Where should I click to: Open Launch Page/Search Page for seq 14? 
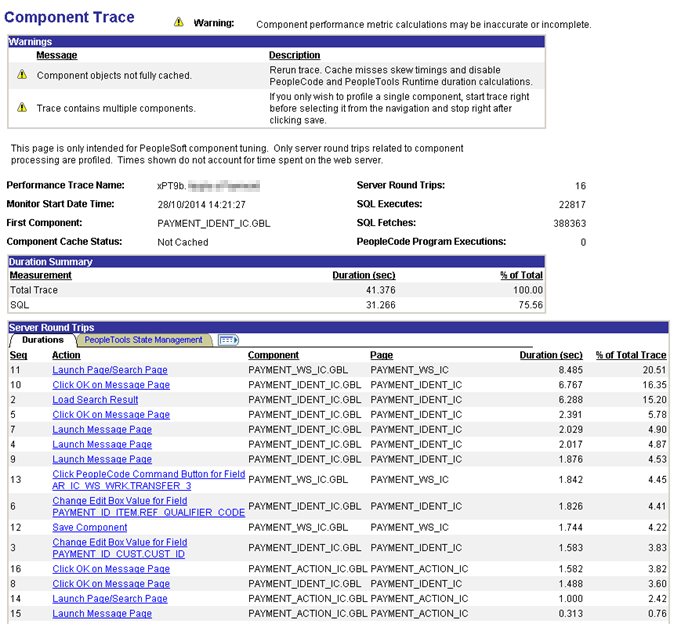pos(110,599)
